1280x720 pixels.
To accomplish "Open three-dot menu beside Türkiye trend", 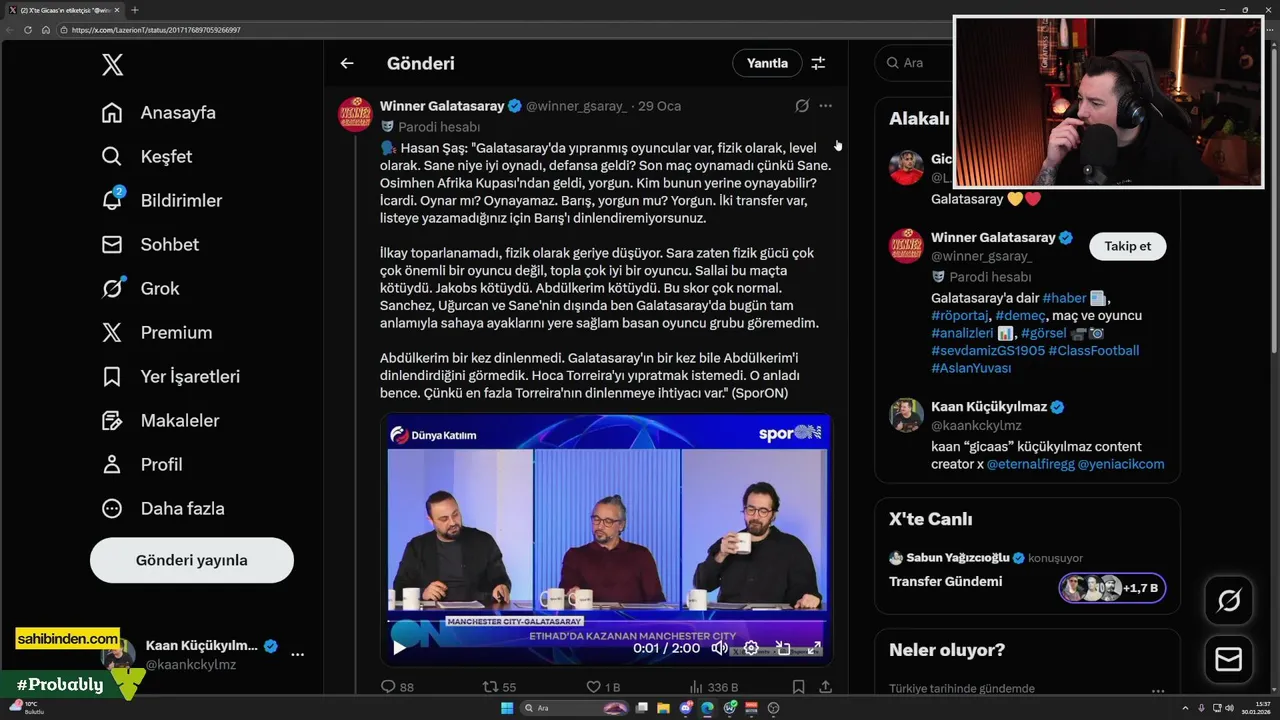I will (x=1158, y=690).
